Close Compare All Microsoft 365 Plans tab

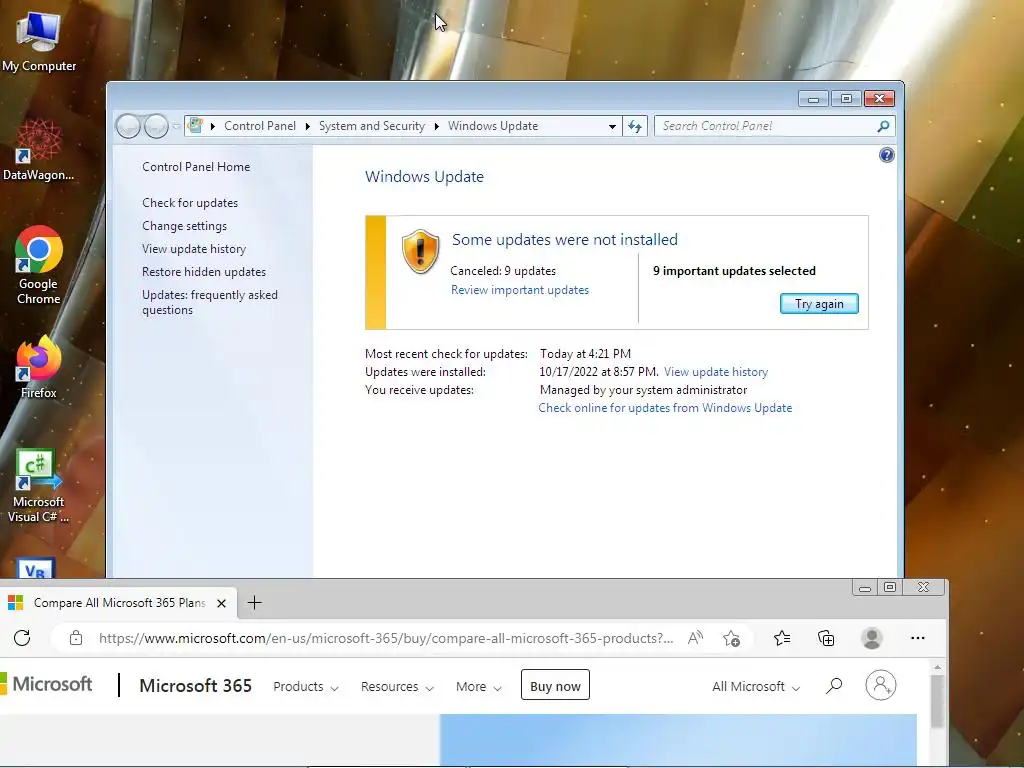pyautogui.click(x=221, y=603)
